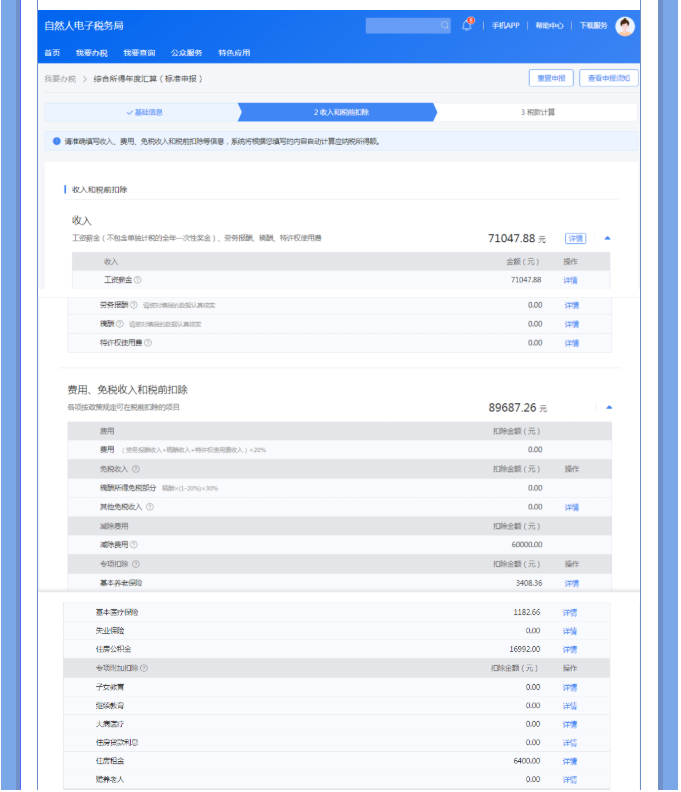Click the blue info icon in notice bar
The image size is (681, 792).
point(57,141)
